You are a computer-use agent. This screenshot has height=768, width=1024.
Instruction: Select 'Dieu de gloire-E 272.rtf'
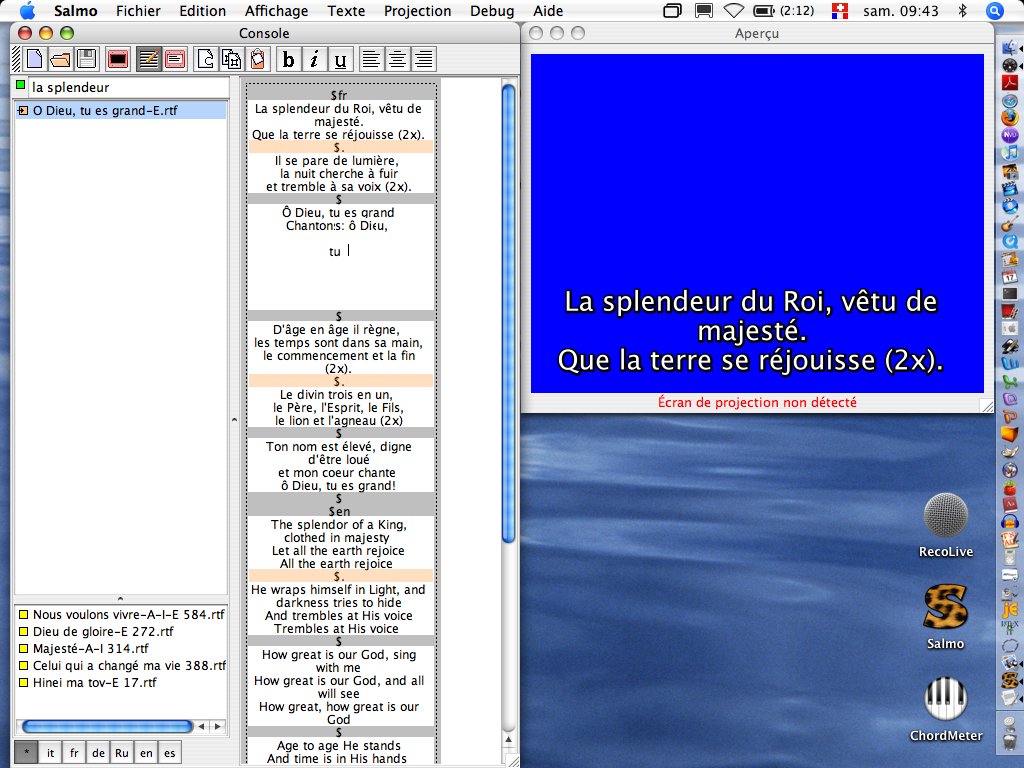(x=121, y=632)
